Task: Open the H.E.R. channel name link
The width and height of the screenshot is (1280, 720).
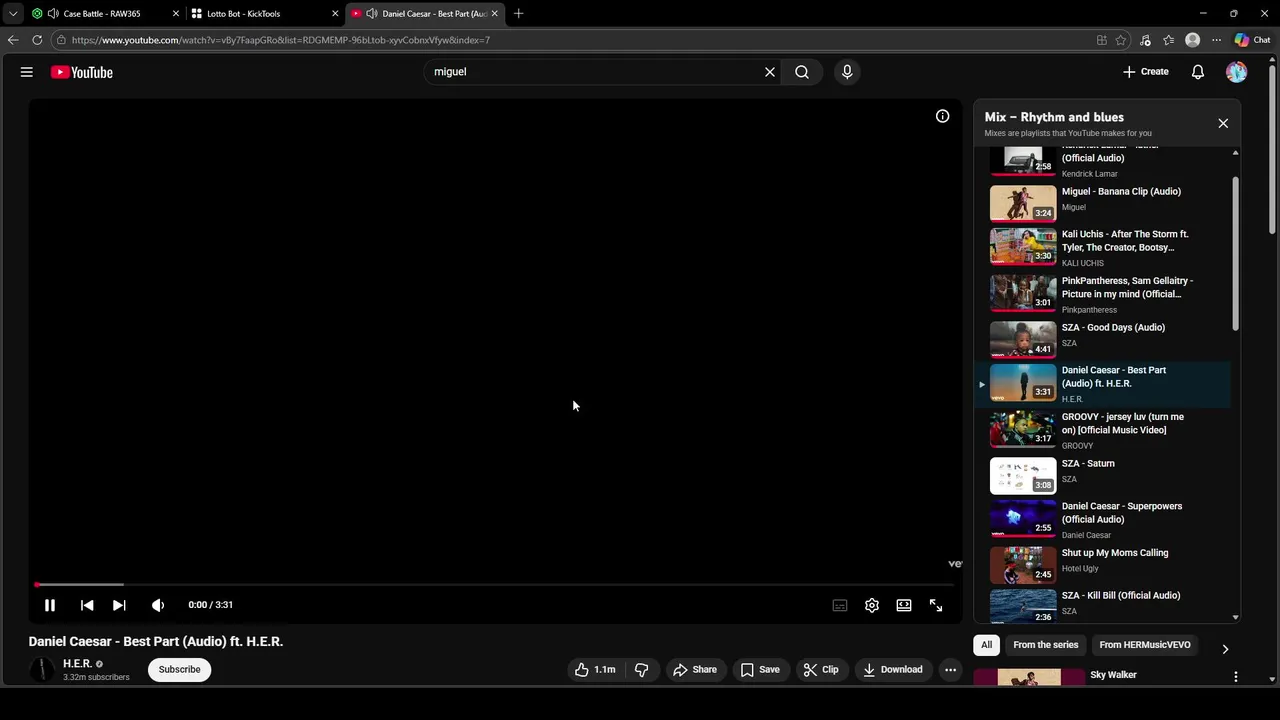Action: [x=77, y=664]
